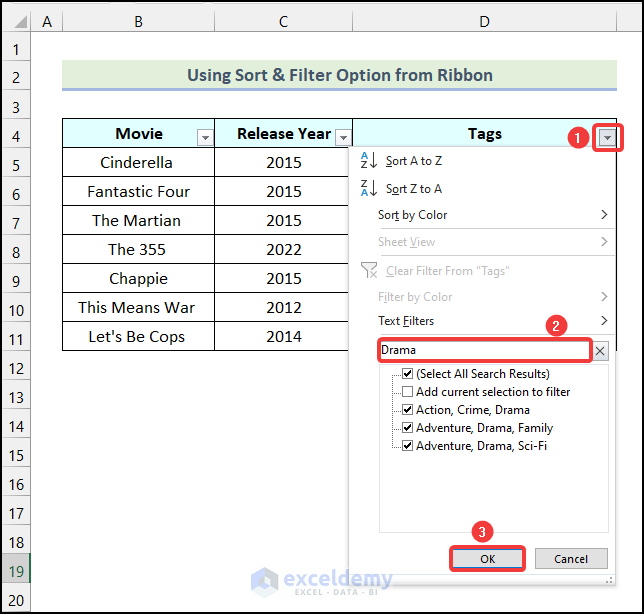Image resolution: width=644 pixels, height=614 pixels.
Task: Select the 2022 release year cell
Action: click(282, 249)
